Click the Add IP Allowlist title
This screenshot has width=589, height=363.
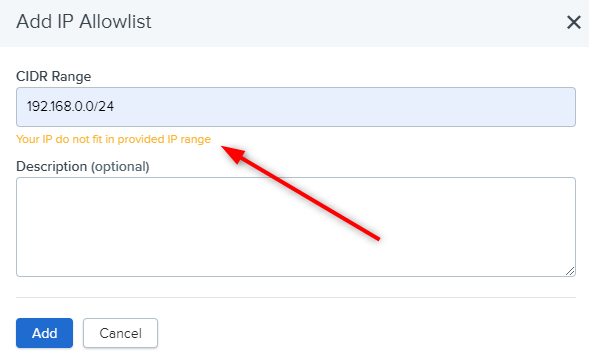point(84,21)
